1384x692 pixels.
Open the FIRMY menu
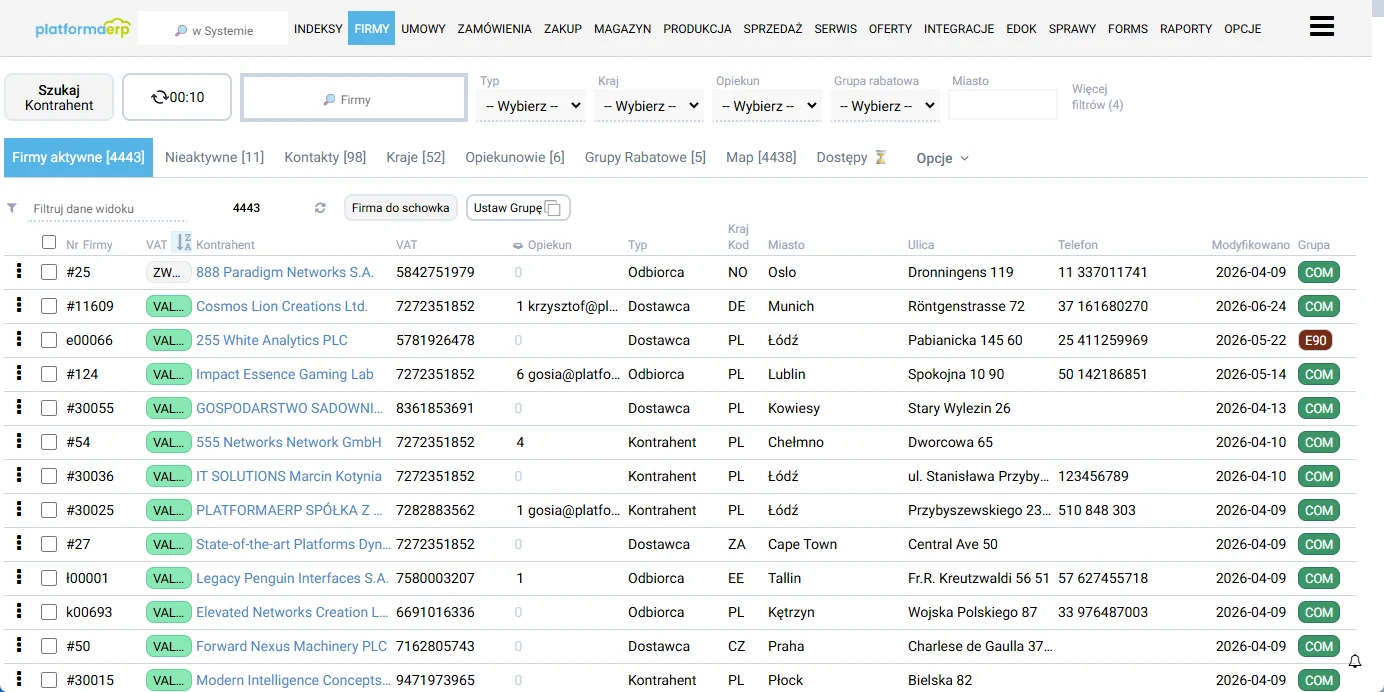[x=371, y=29]
